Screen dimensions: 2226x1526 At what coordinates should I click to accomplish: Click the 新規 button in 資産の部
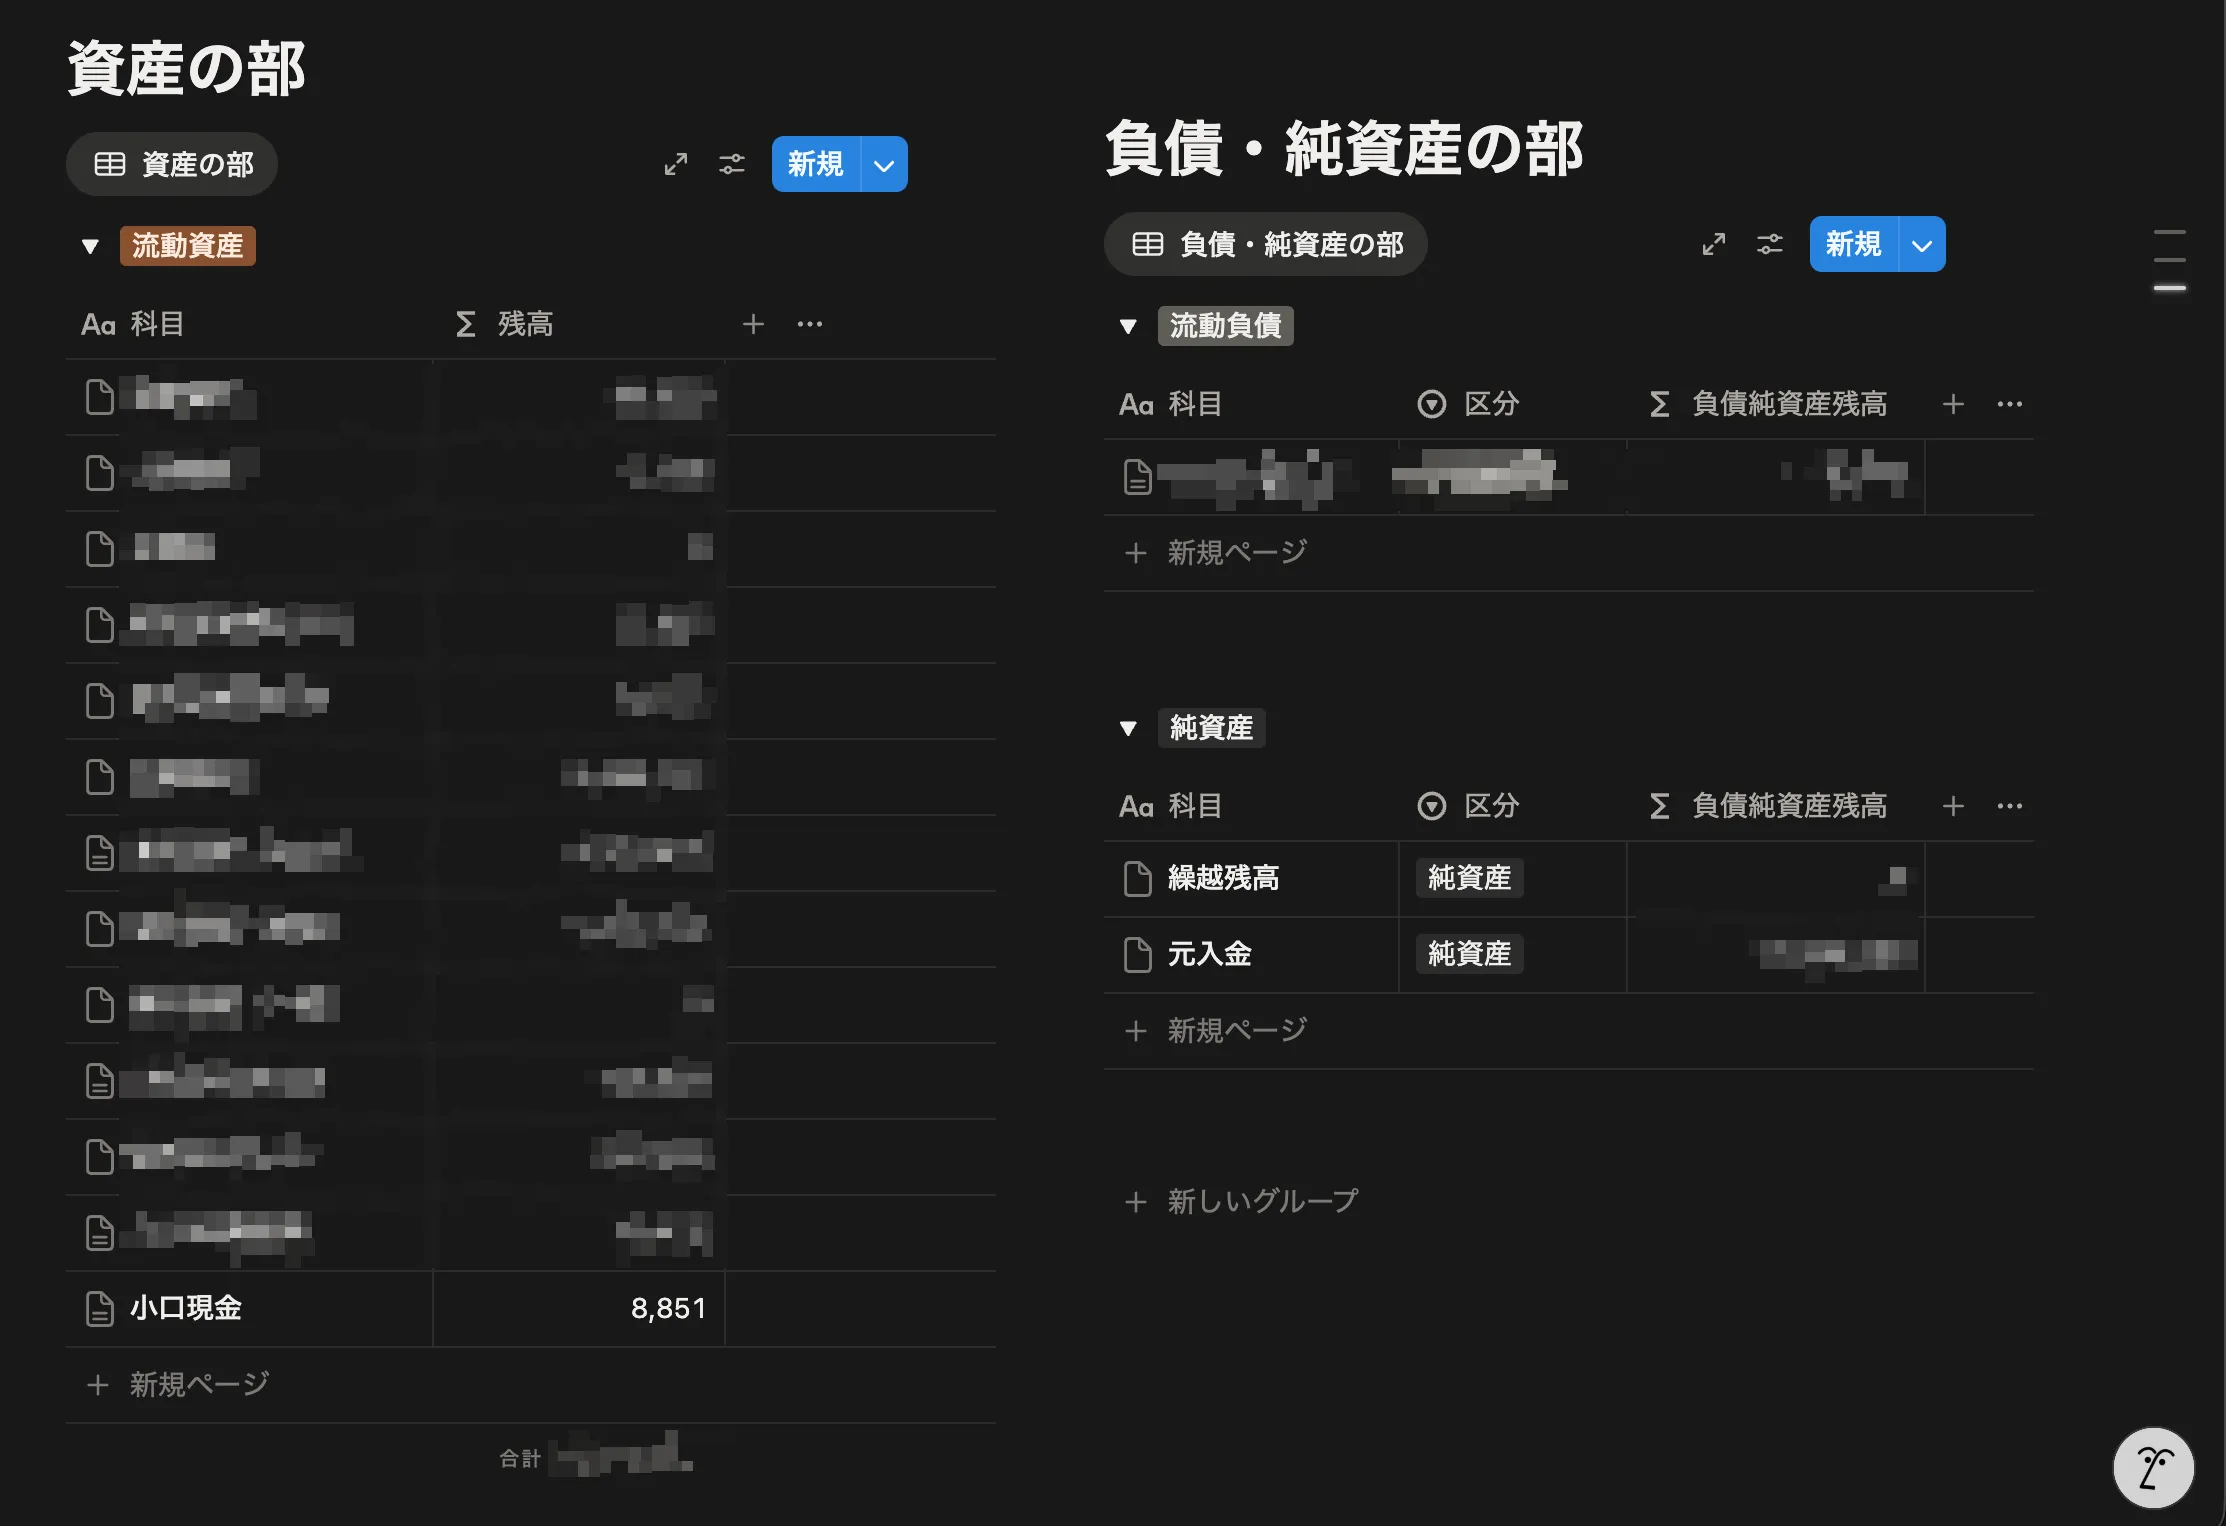point(816,164)
